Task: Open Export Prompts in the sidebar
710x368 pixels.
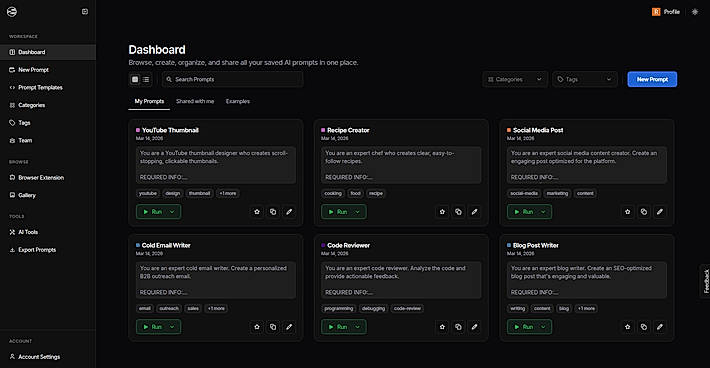Action: coord(48,249)
